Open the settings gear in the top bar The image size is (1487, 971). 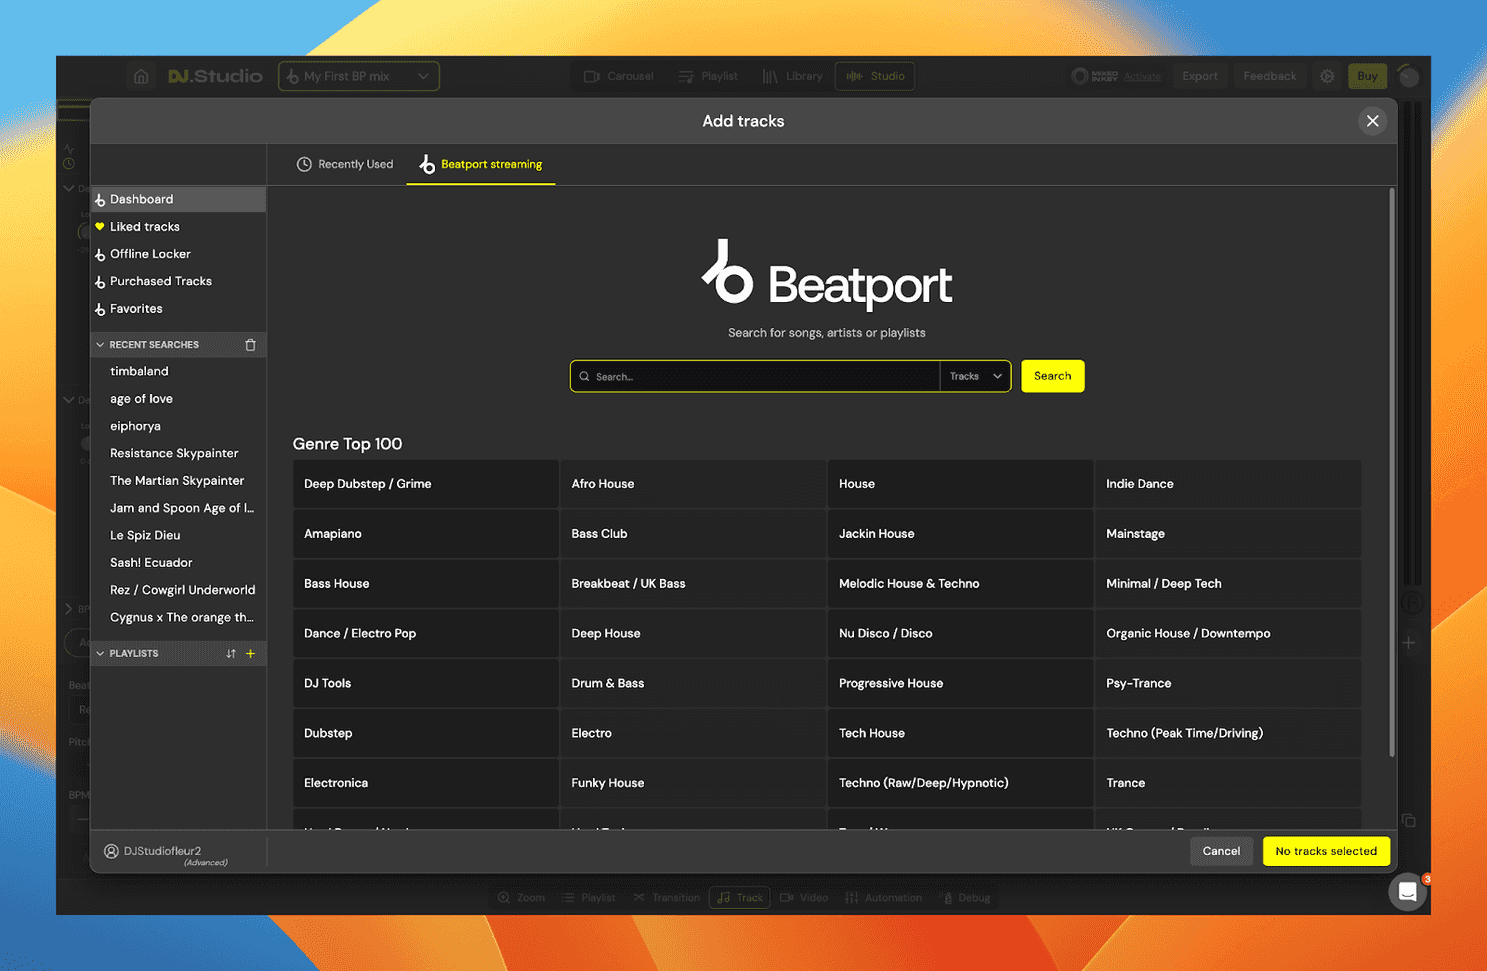coord(1327,76)
